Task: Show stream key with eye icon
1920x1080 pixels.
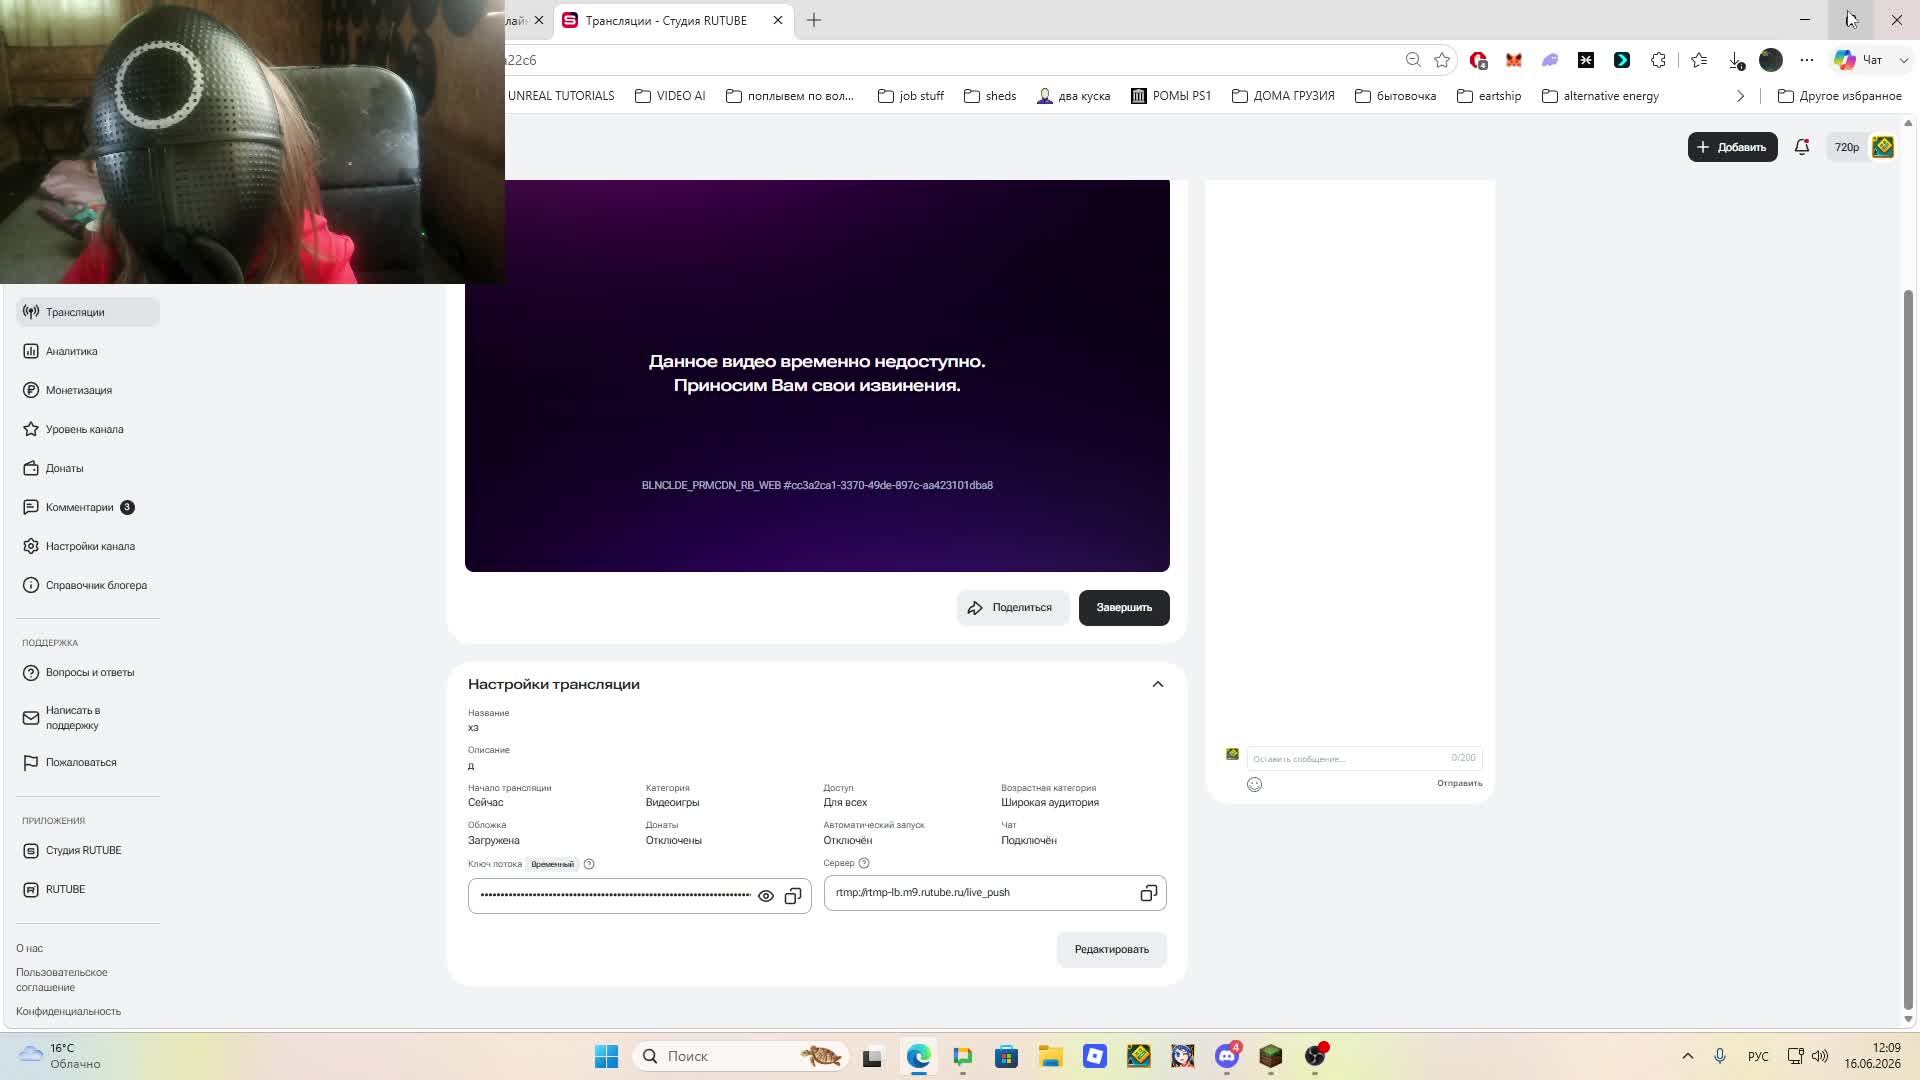Action: 766,896
